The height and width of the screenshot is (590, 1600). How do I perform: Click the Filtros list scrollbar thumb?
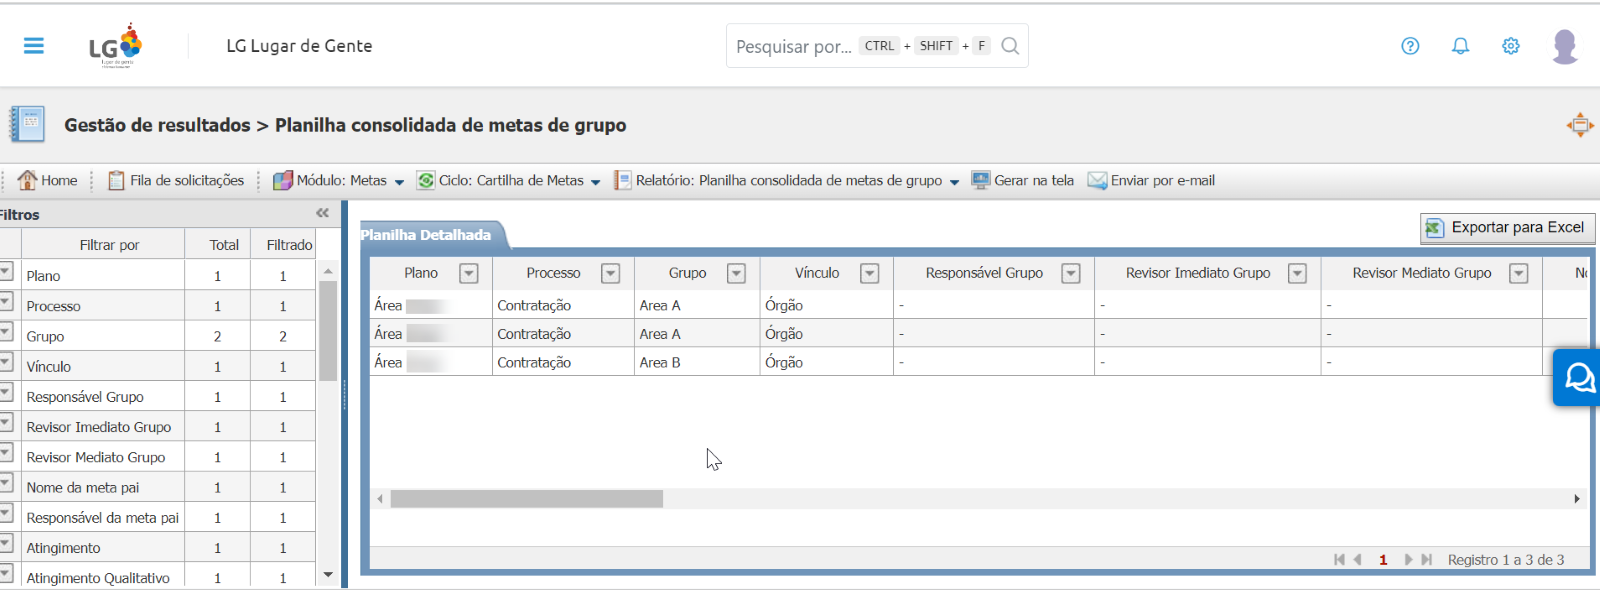pyautogui.click(x=328, y=331)
